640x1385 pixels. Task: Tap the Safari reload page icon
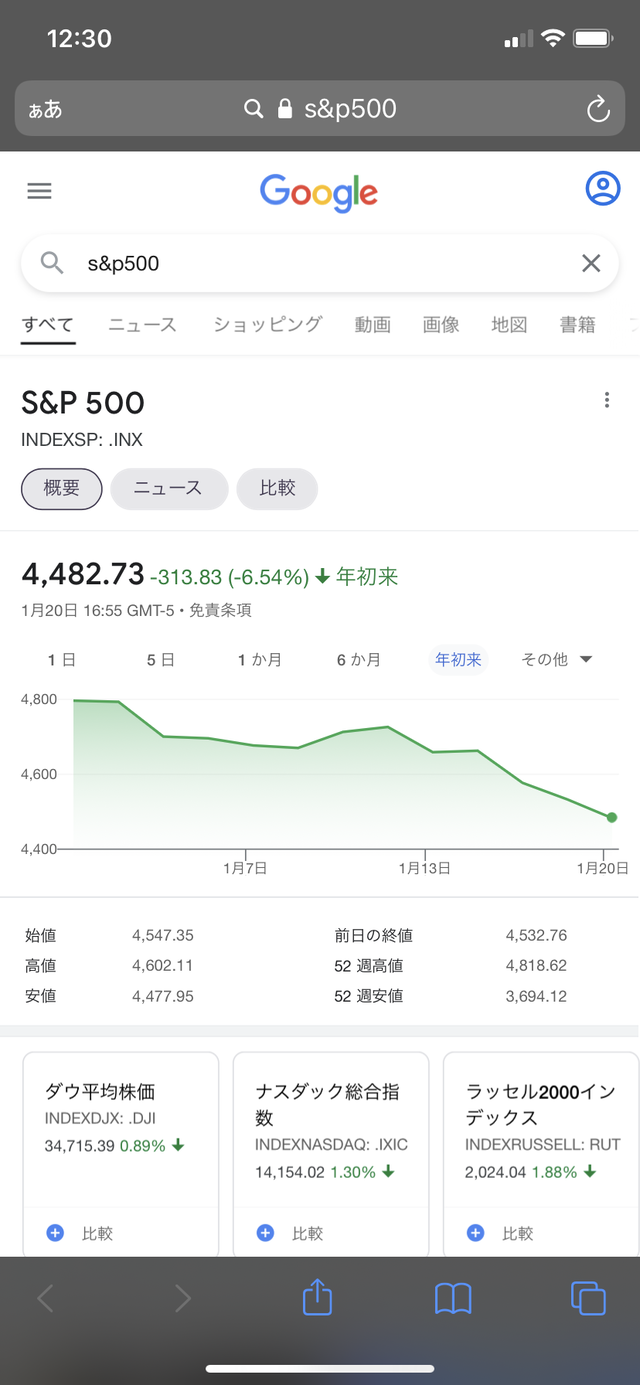pyautogui.click(x=598, y=109)
